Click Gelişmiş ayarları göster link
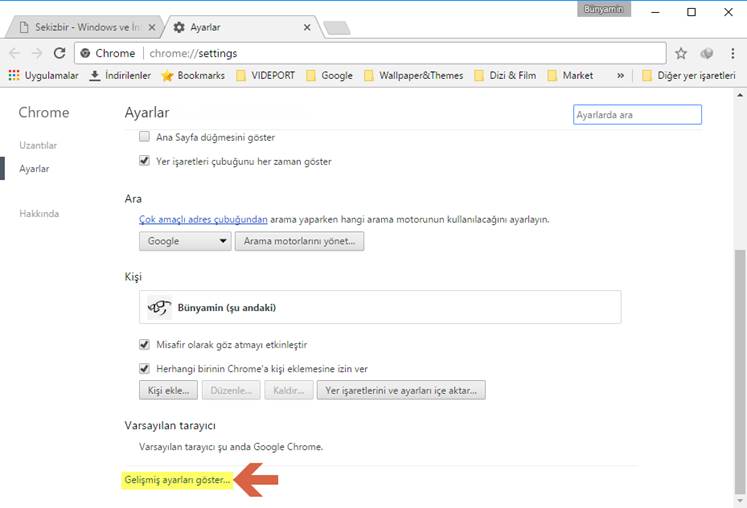 (177, 480)
